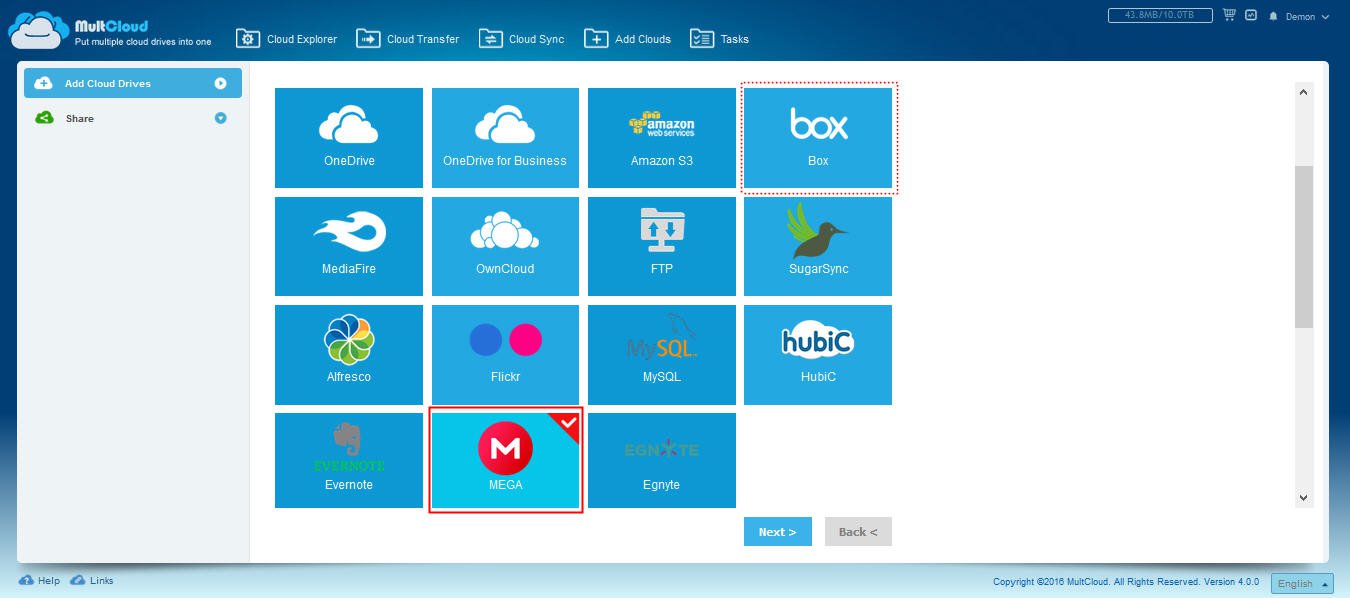
Task: Choose the HubiC tile
Action: click(818, 354)
